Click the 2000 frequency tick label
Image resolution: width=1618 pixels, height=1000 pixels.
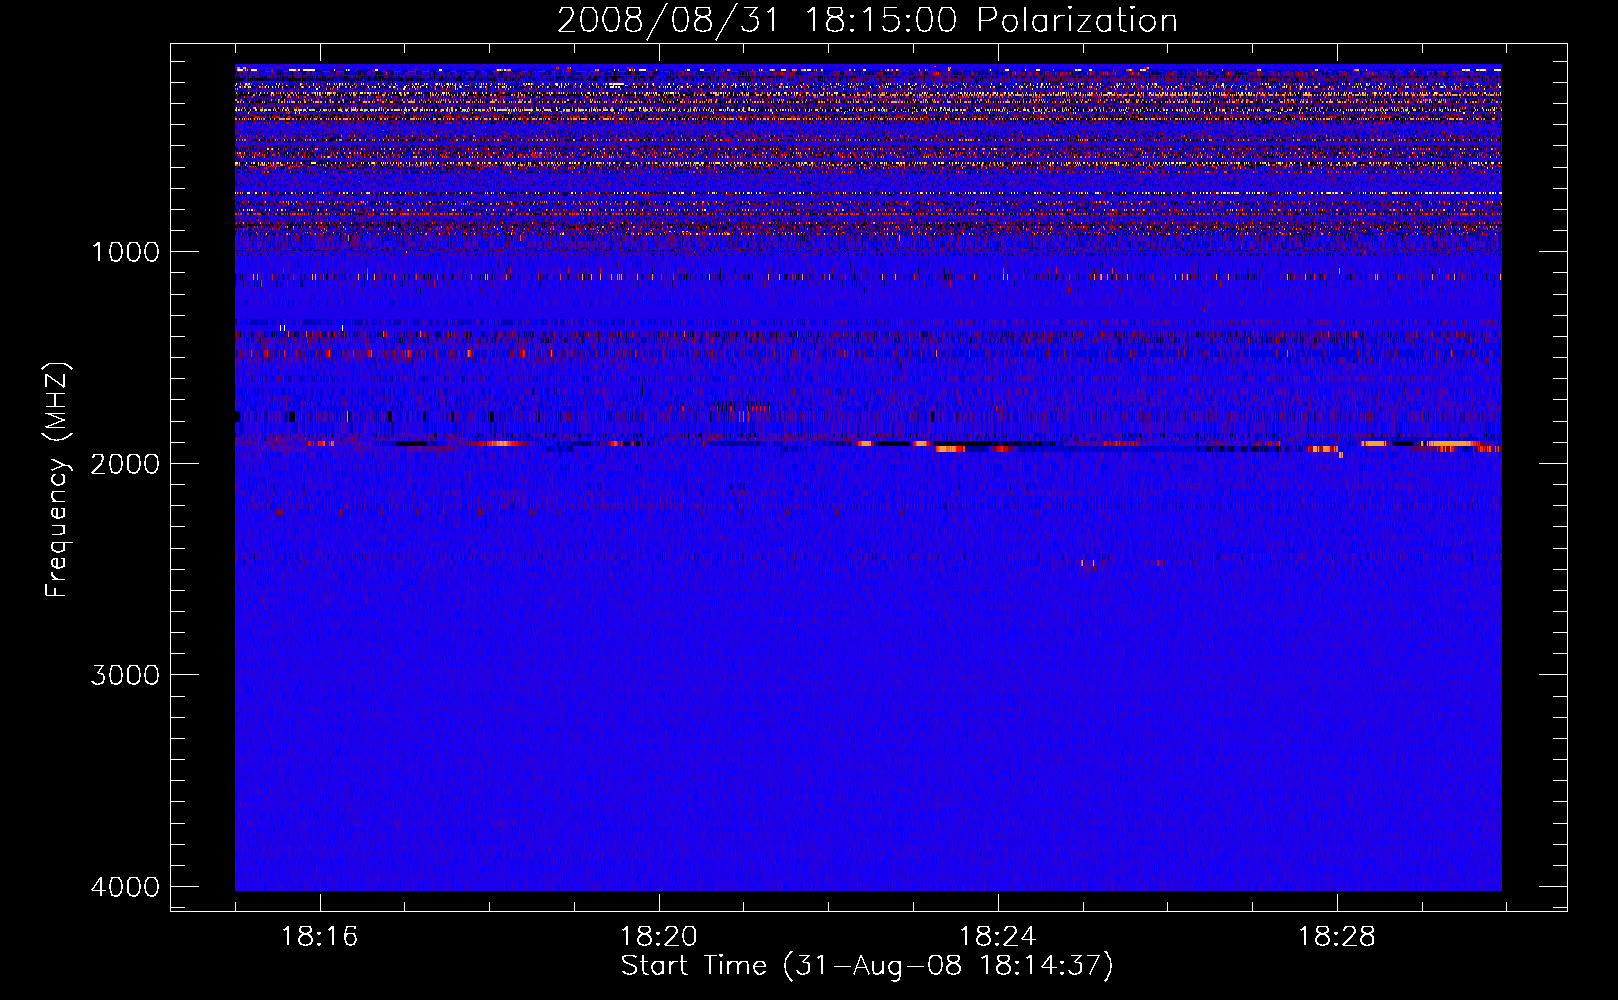pos(125,463)
